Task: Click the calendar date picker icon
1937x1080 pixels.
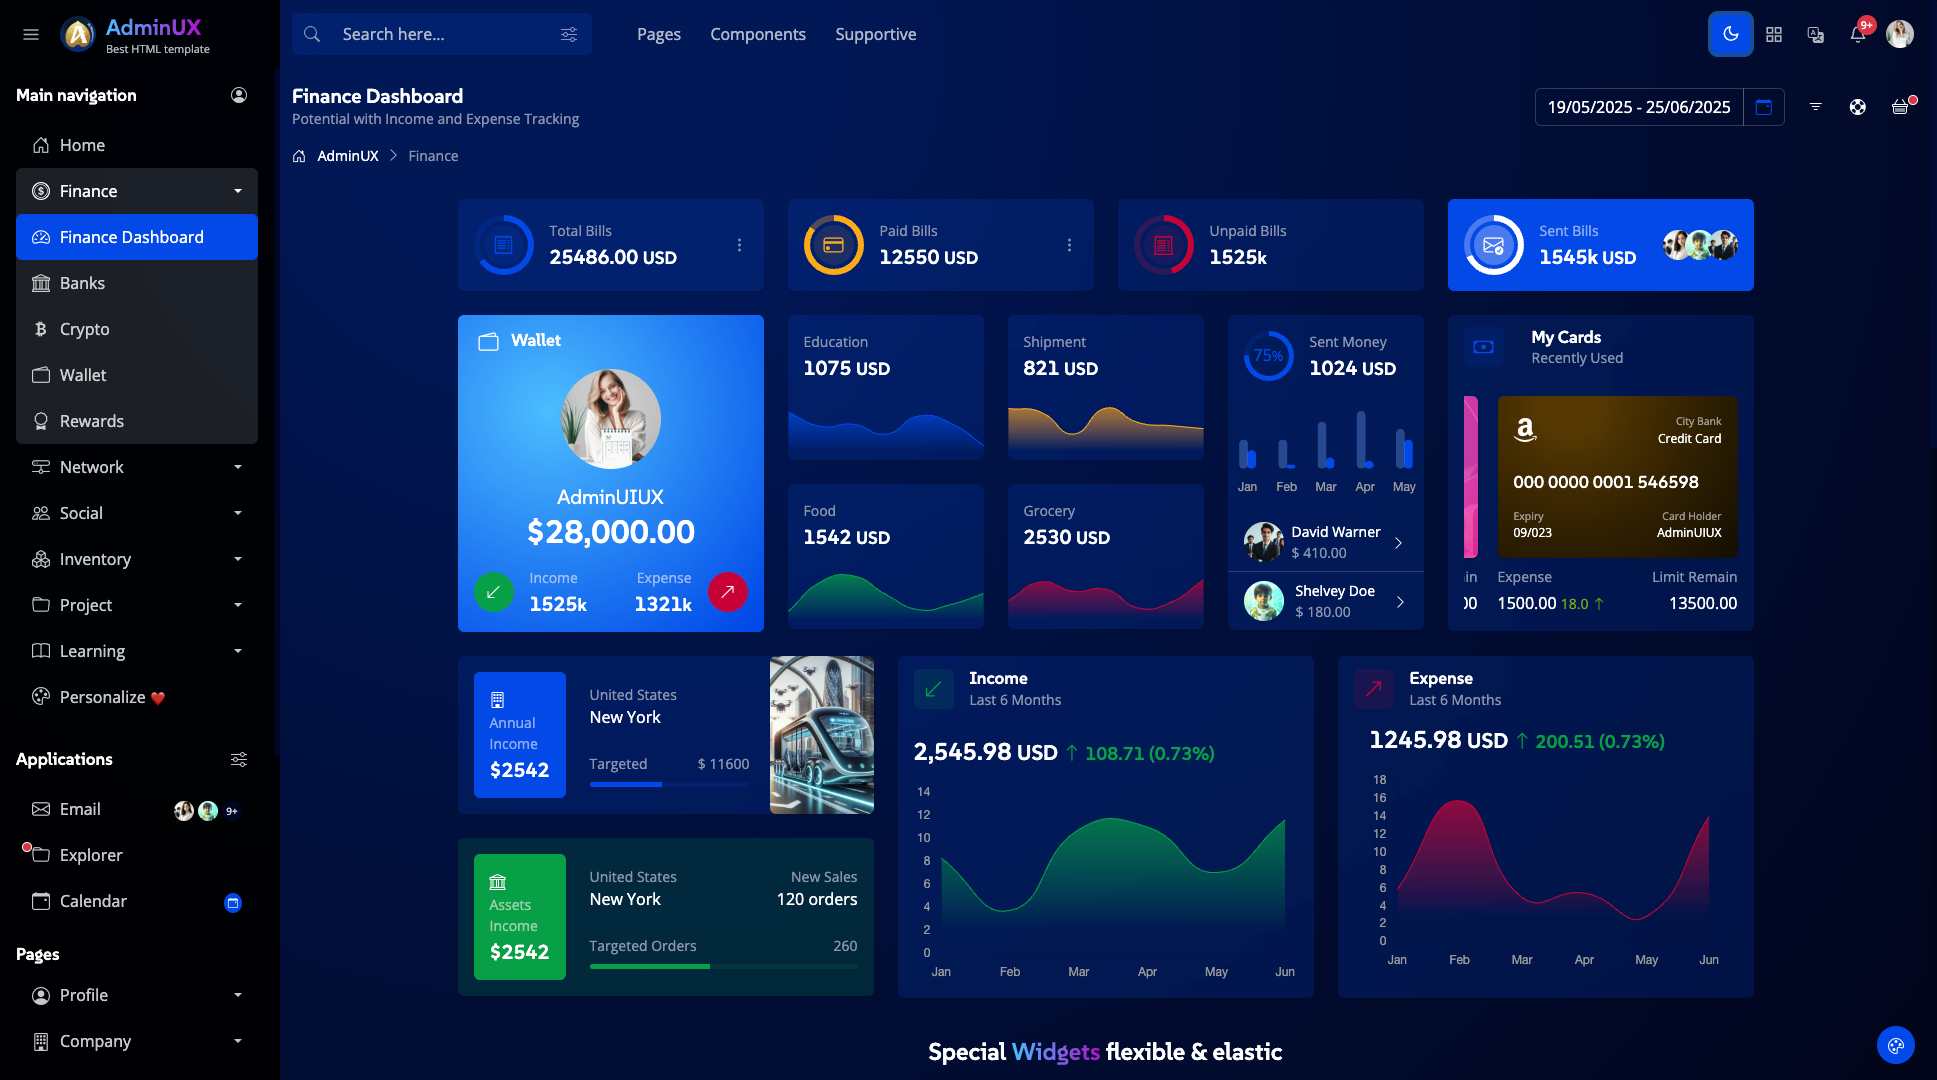Action: 1764,107
